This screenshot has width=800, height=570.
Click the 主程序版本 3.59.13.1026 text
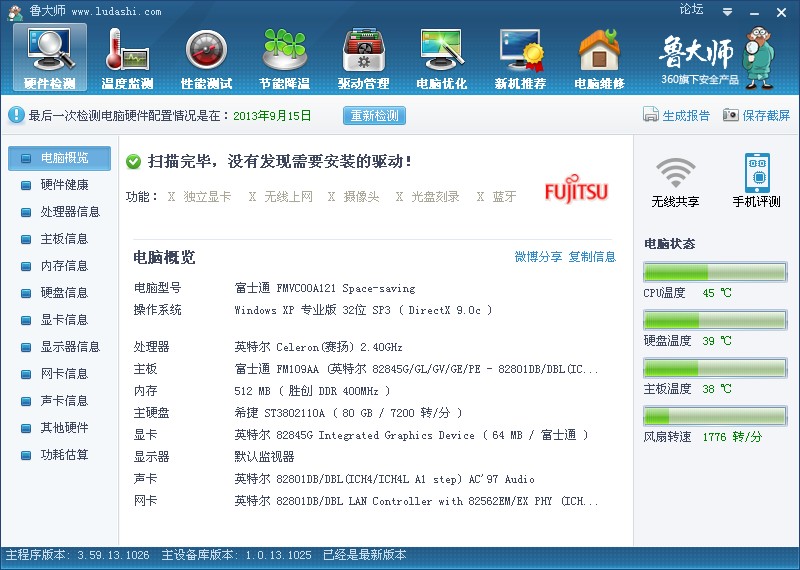click(78, 555)
